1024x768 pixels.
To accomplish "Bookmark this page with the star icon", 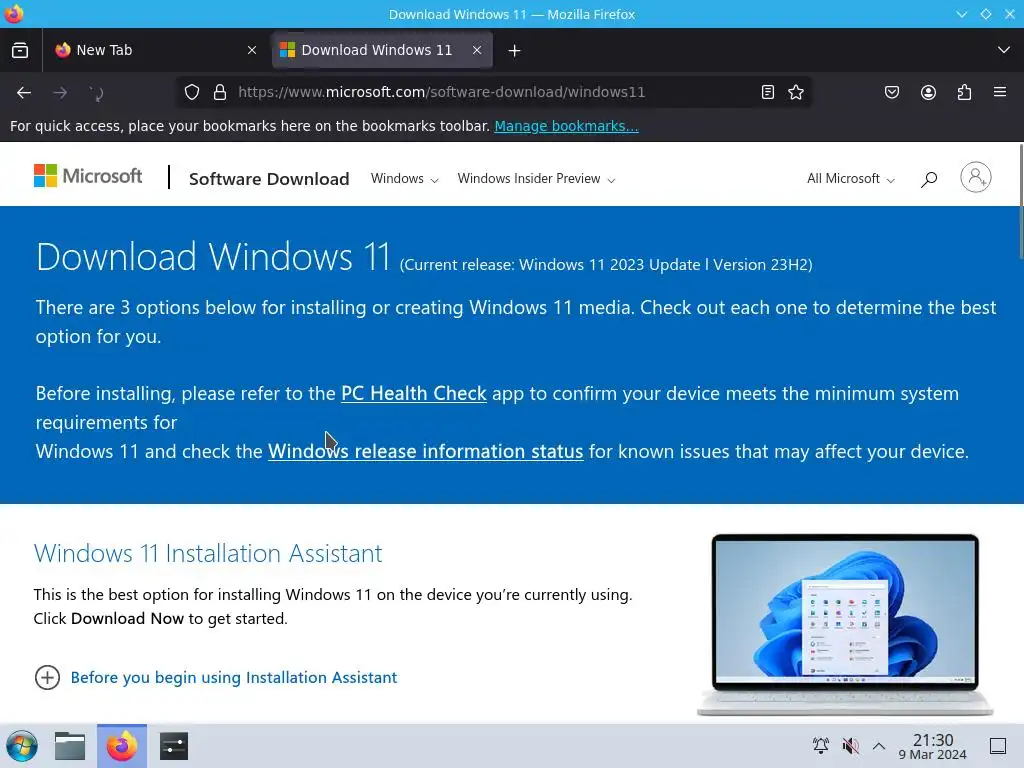I will [x=796, y=92].
